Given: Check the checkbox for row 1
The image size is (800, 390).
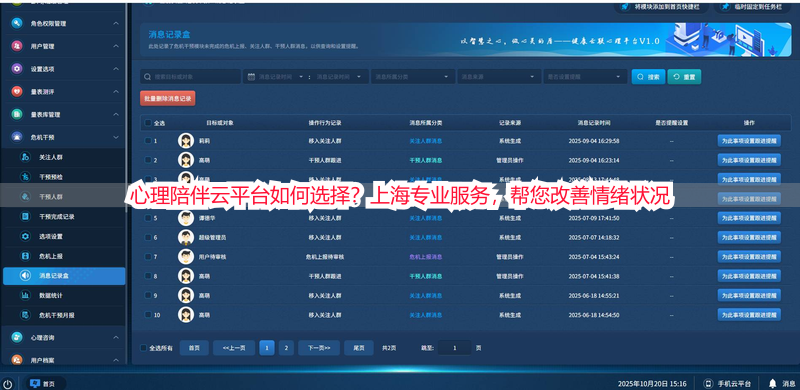Looking at the screenshot, I should (148, 140).
